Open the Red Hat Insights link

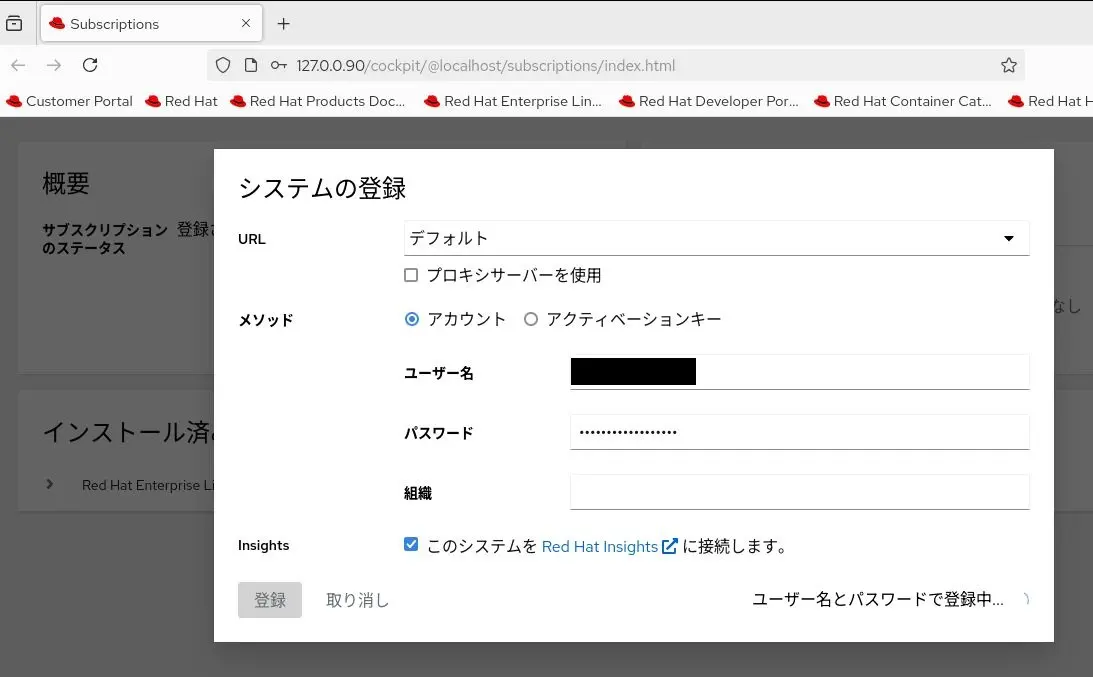pyautogui.click(x=601, y=546)
